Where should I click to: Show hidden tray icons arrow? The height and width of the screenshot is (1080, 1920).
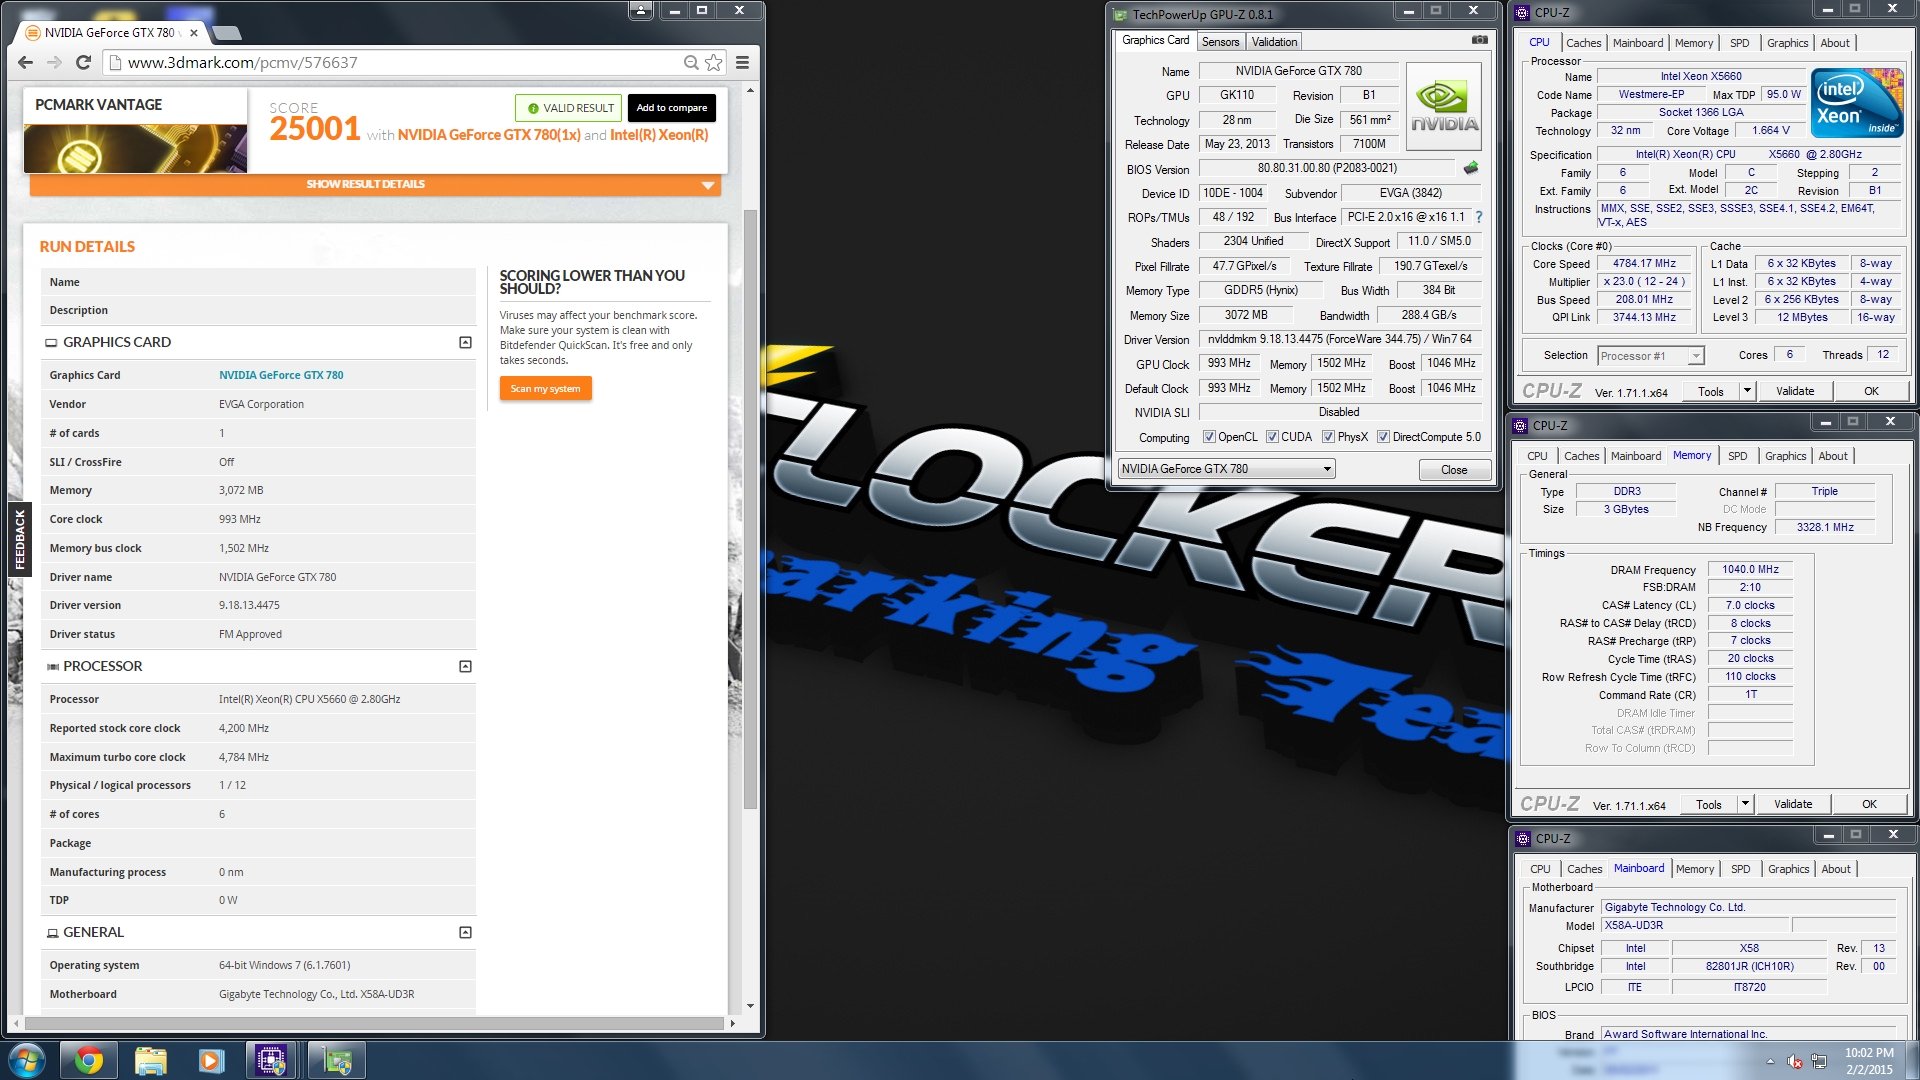tap(1770, 1061)
